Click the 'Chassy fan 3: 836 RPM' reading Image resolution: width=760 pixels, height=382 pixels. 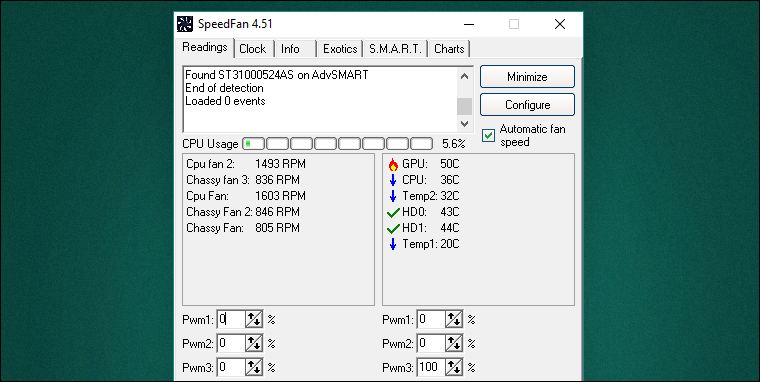point(243,180)
